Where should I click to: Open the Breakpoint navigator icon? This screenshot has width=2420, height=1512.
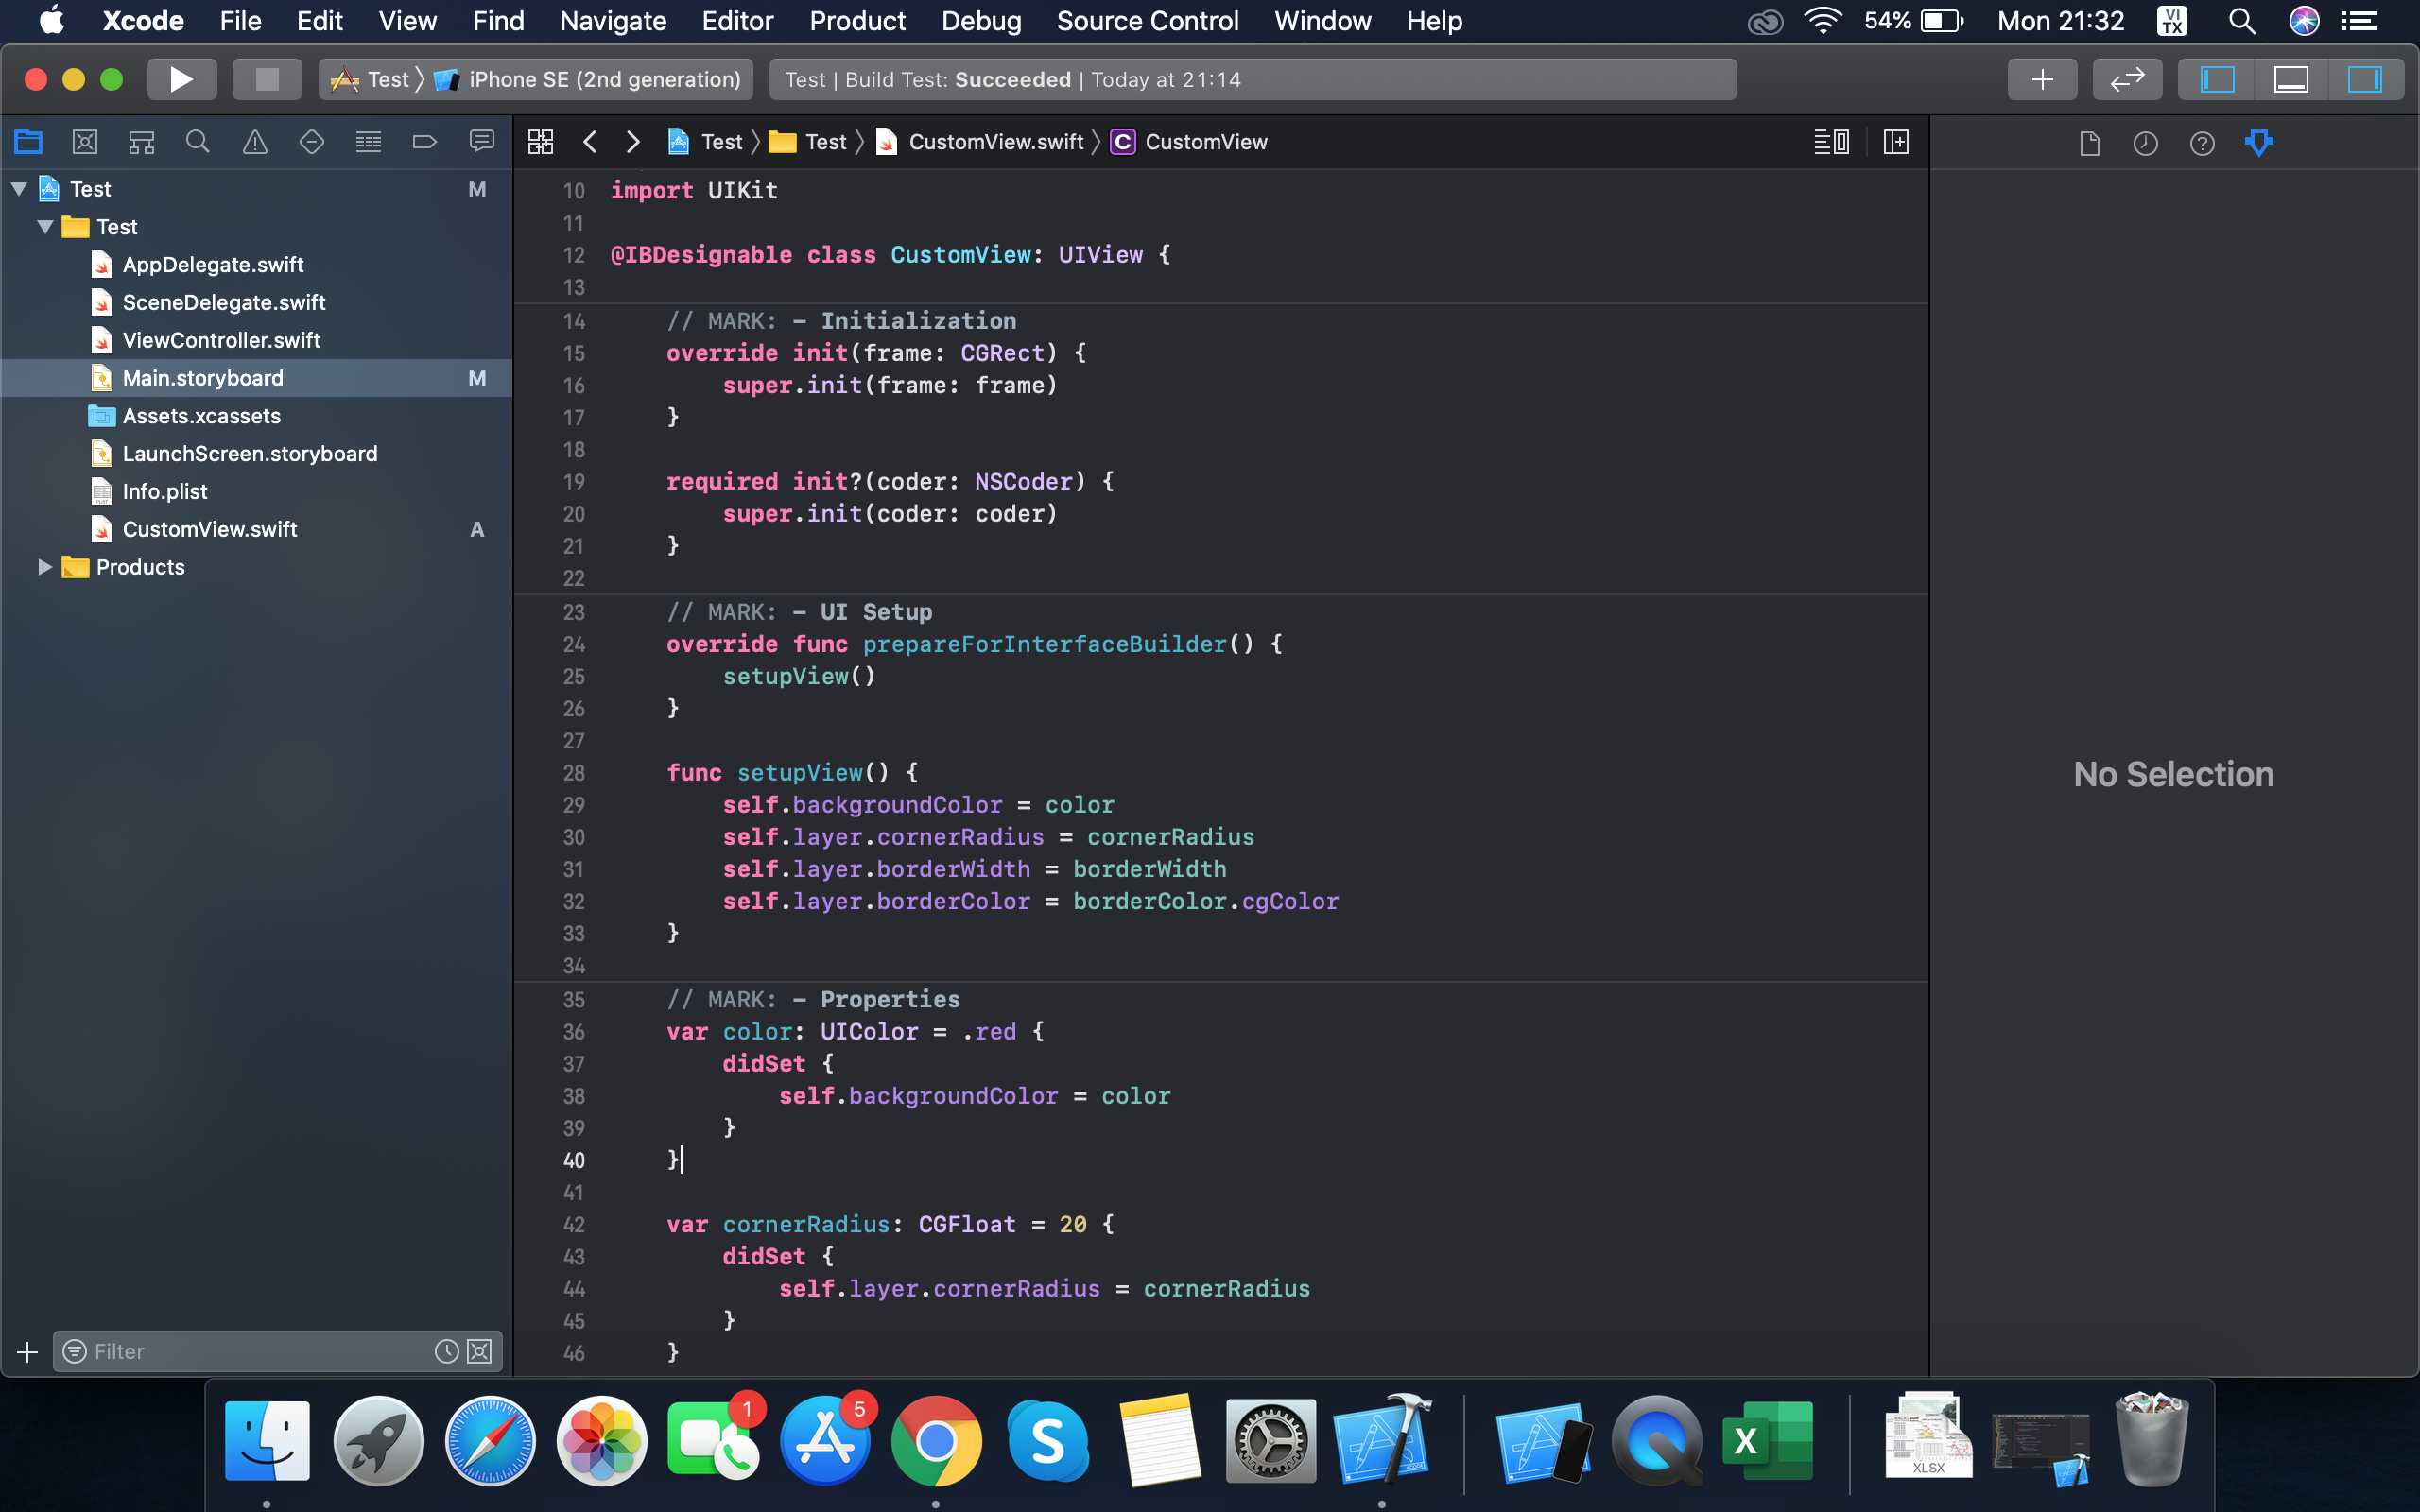[x=425, y=141]
